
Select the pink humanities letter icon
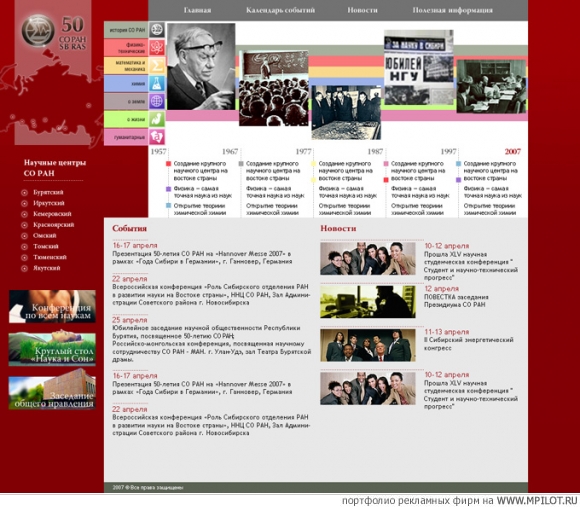tap(157, 137)
